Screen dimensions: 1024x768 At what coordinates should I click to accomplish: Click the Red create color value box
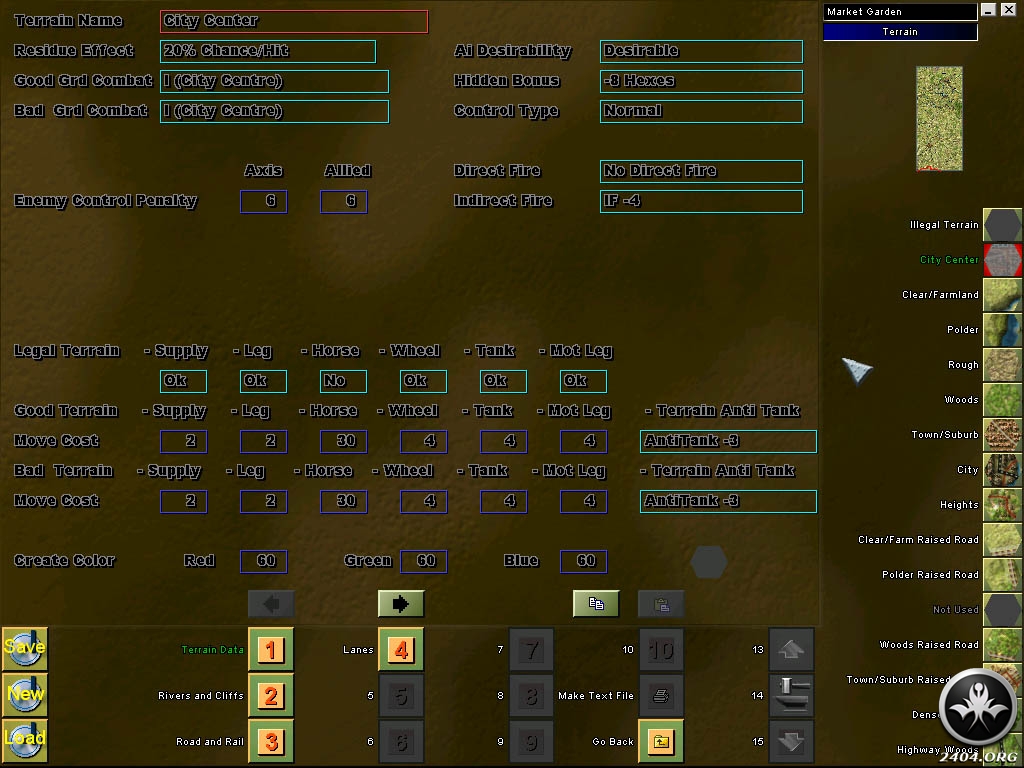click(x=263, y=561)
